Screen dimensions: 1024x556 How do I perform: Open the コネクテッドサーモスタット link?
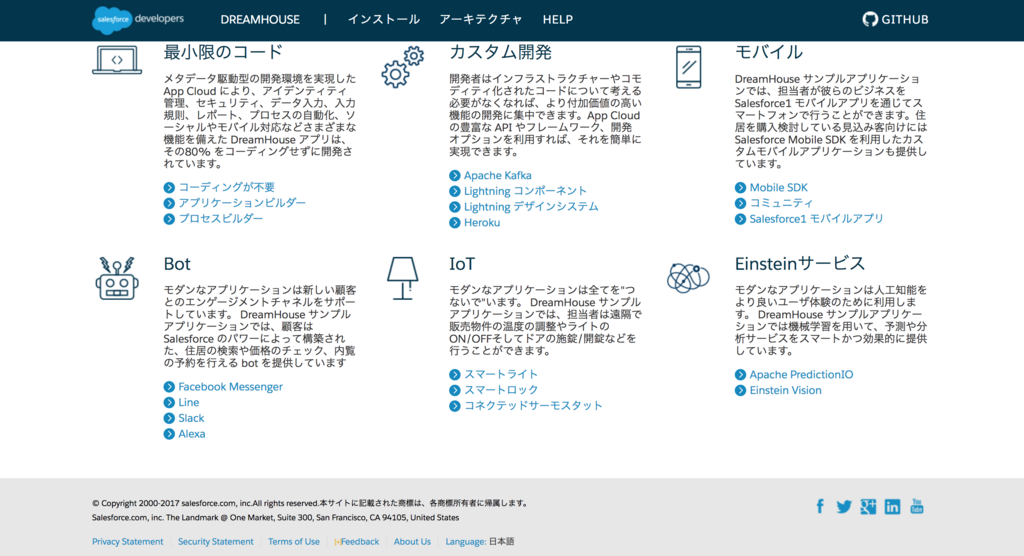(533, 406)
